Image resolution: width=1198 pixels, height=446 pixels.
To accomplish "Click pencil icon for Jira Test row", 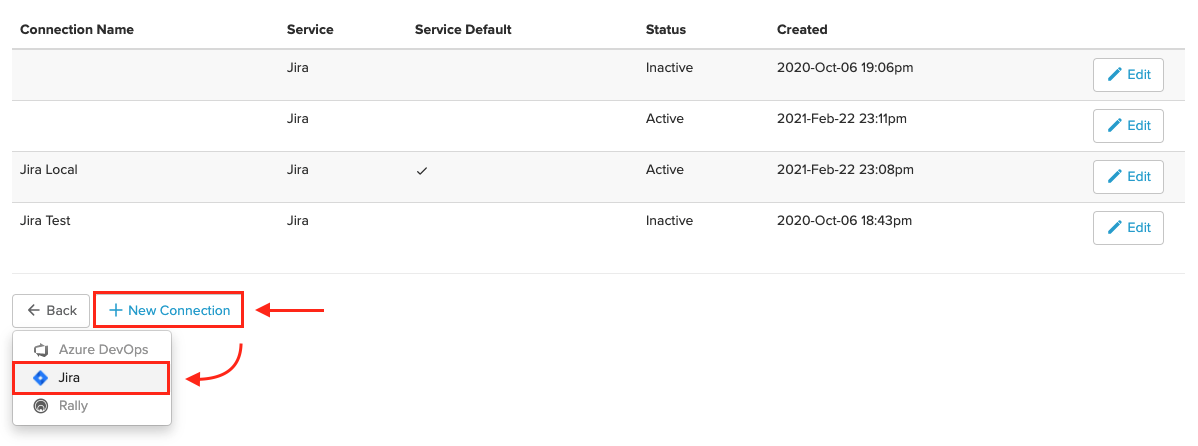I will tap(1115, 228).
